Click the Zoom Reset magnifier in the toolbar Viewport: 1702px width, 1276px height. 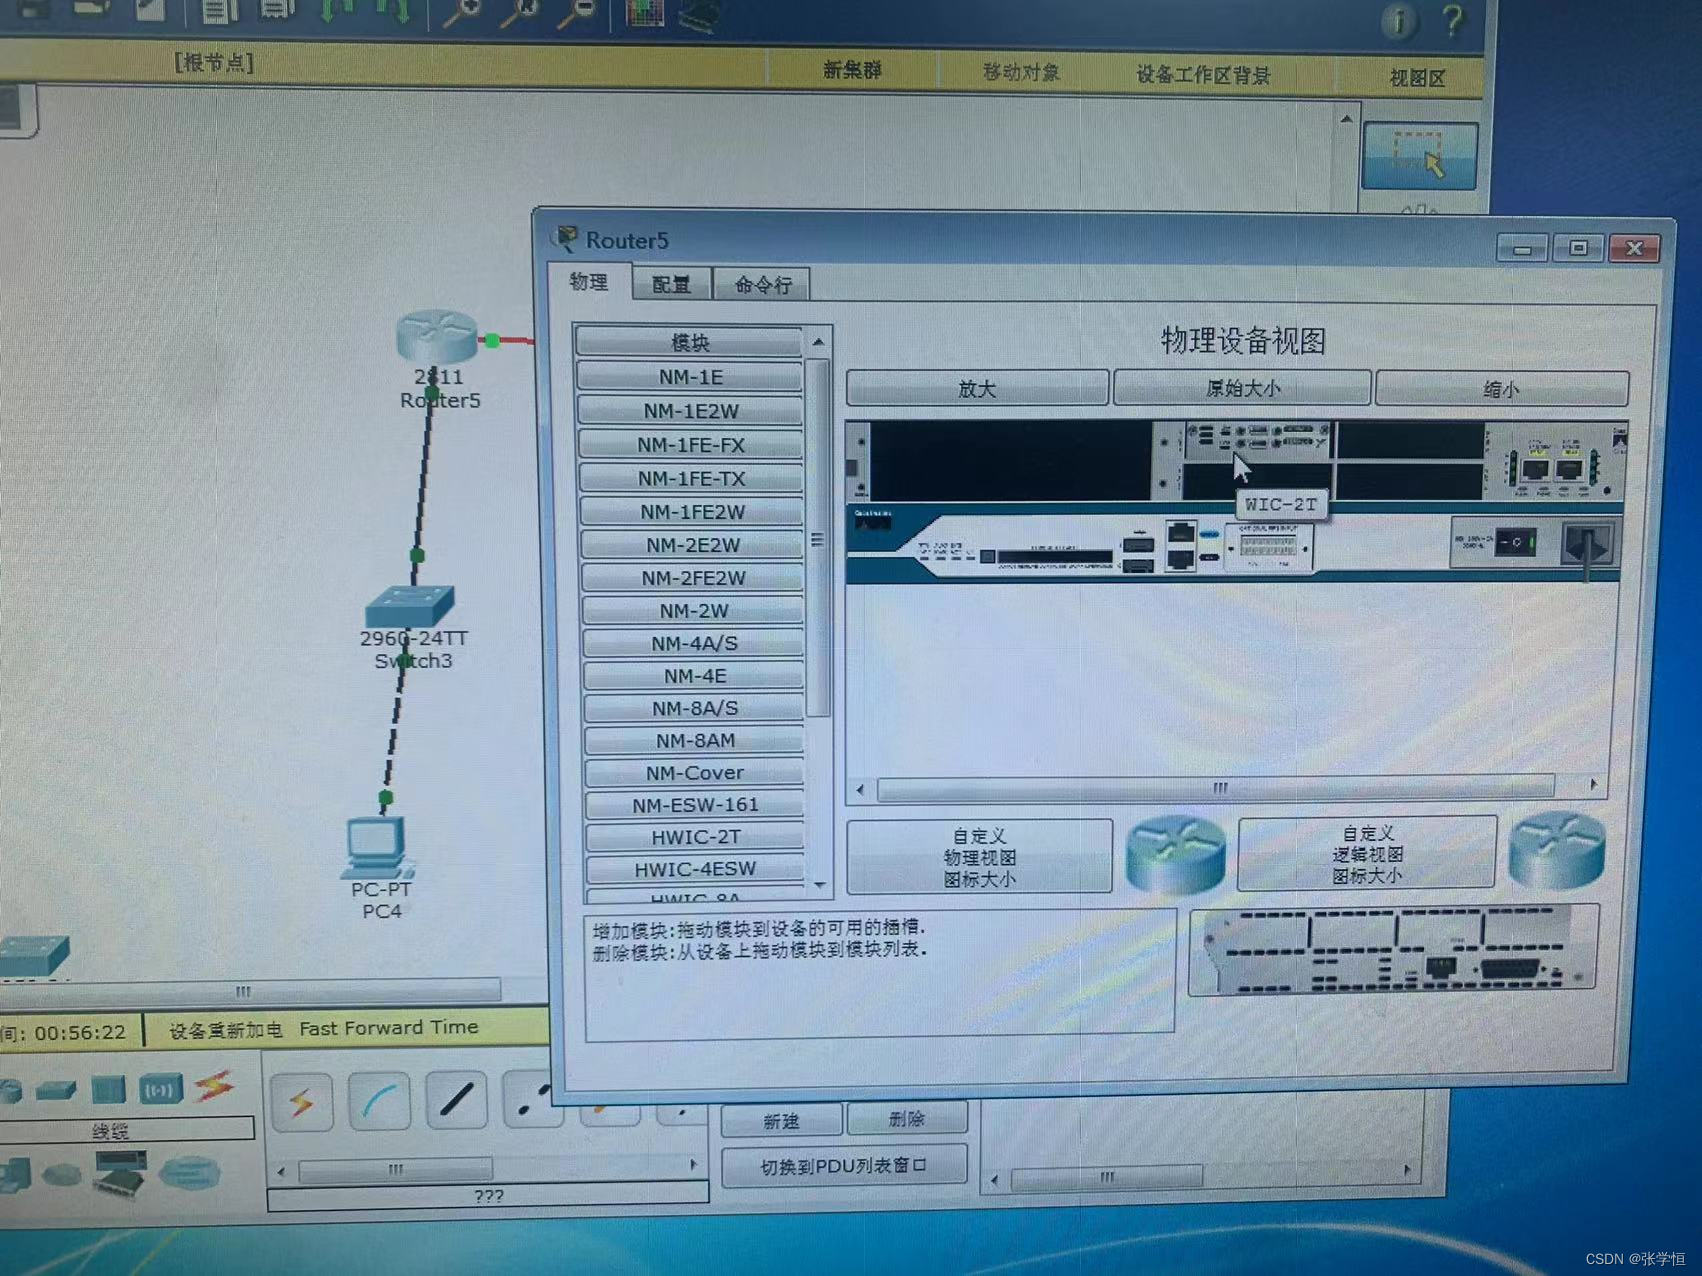(x=518, y=11)
